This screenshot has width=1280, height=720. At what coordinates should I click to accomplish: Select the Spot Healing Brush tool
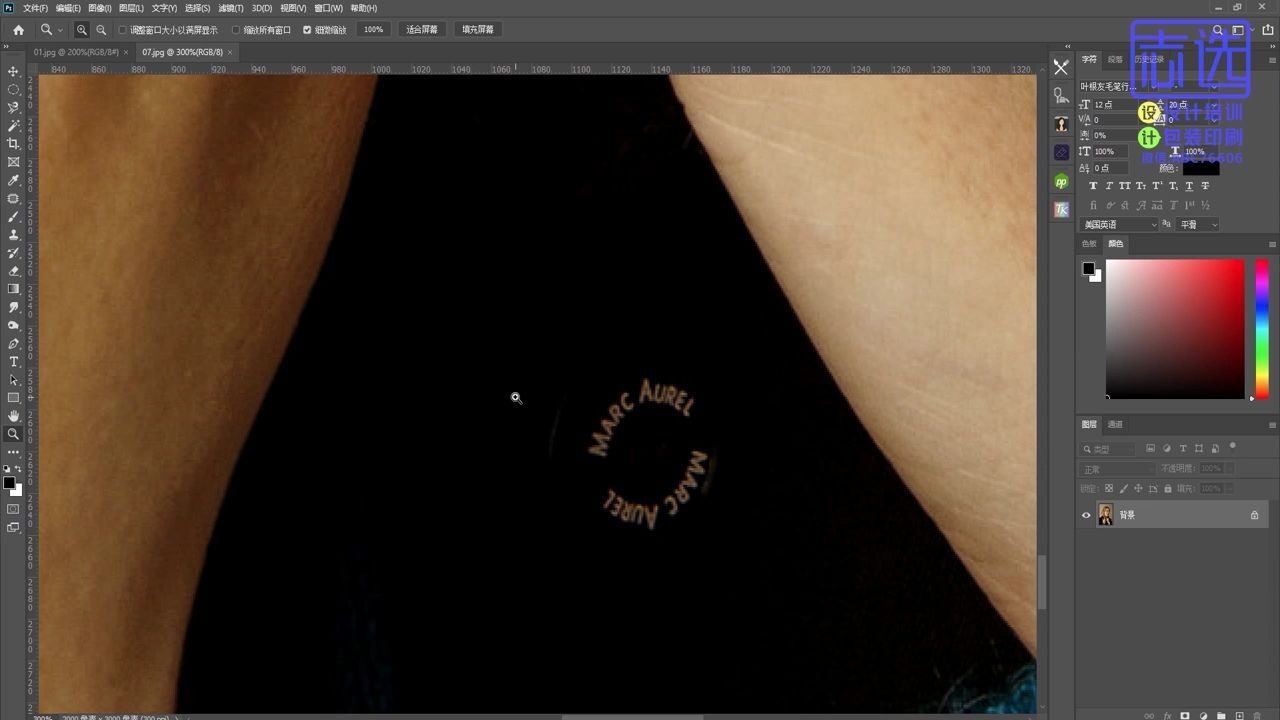(13, 198)
